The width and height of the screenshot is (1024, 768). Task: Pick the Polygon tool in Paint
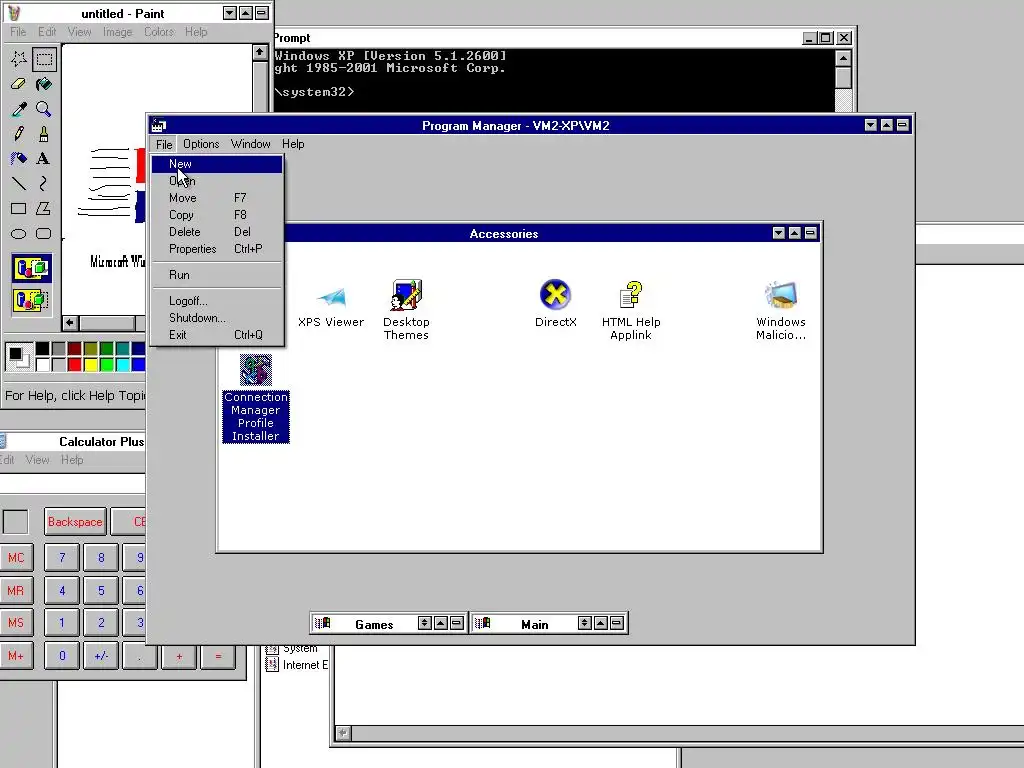tap(44, 208)
